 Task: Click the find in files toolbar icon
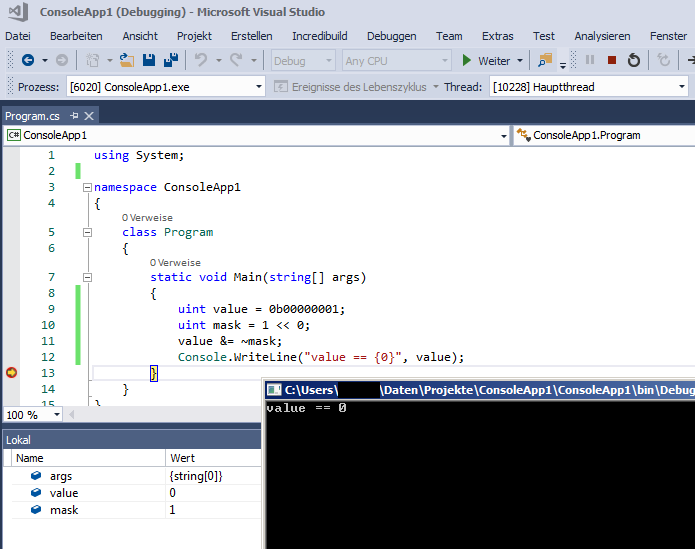point(545,60)
